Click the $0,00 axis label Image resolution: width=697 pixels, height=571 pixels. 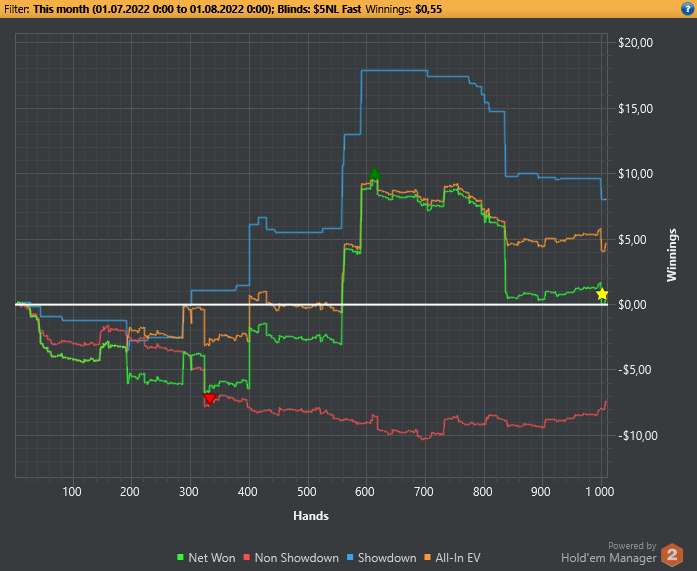click(x=633, y=305)
